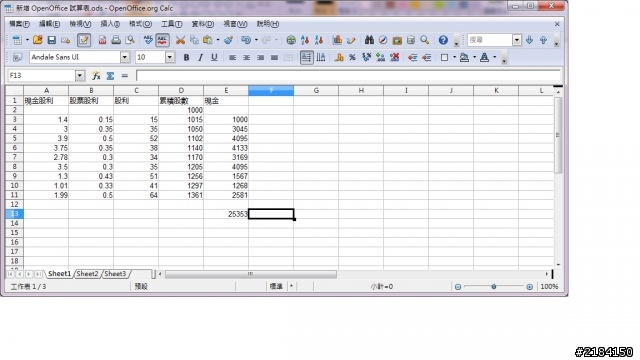Open Navigator compass icon
Viewport: 640px width, 360px height.
click(383, 40)
